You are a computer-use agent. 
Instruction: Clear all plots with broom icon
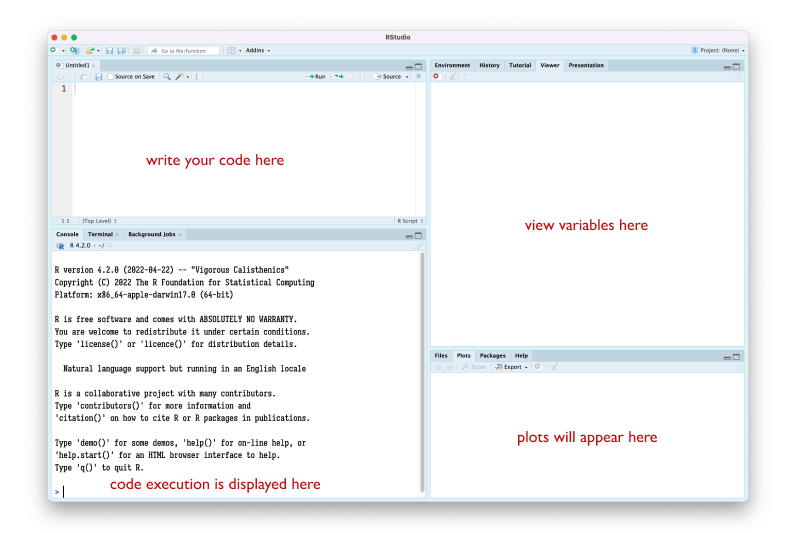pyautogui.click(x=554, y=367)
